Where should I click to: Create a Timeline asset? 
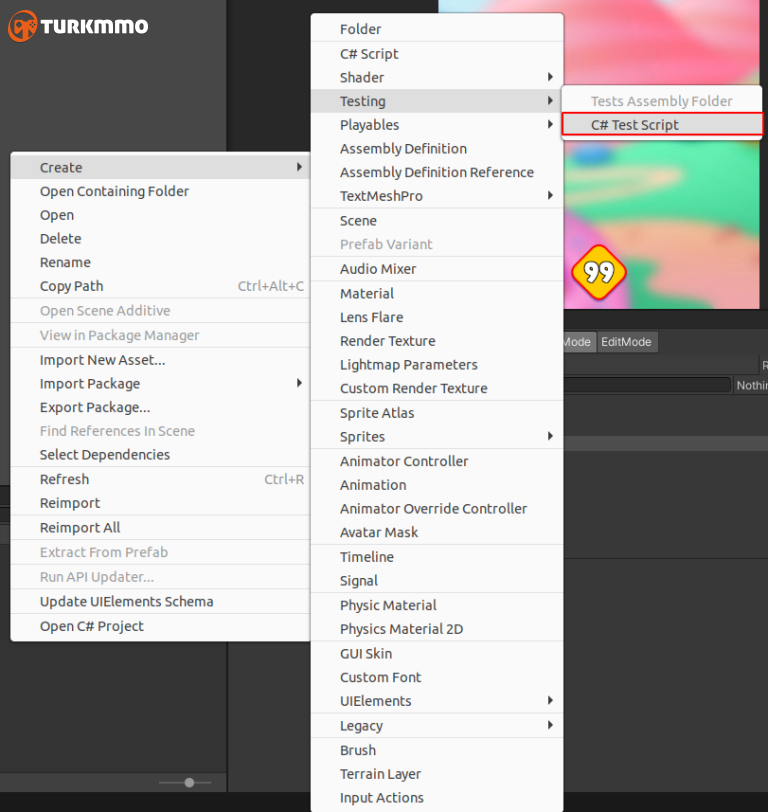click(437, 557)
